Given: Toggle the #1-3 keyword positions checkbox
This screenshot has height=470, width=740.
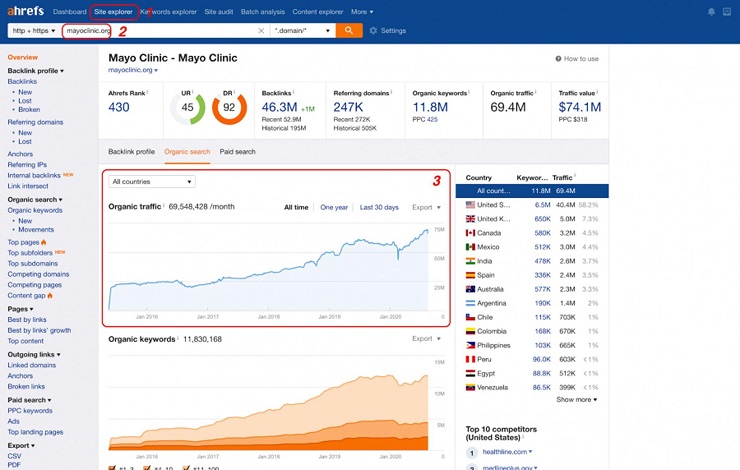Looking at the screenshot, I should click(112, 468).
